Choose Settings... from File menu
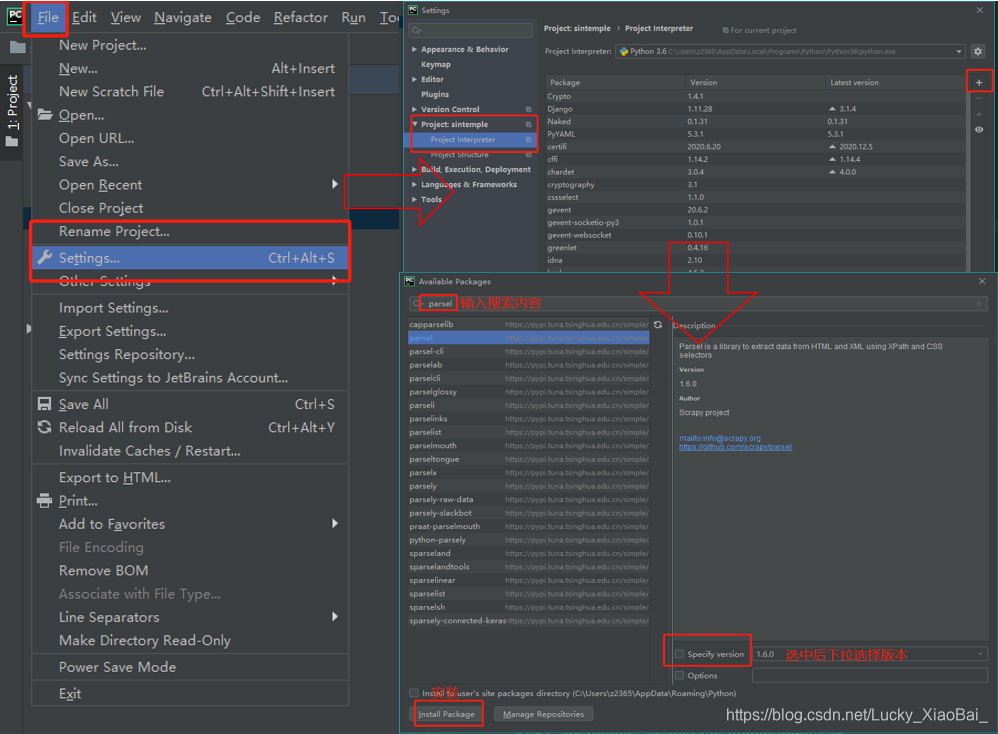Screen dimensions: 998x734 point(190,257)
